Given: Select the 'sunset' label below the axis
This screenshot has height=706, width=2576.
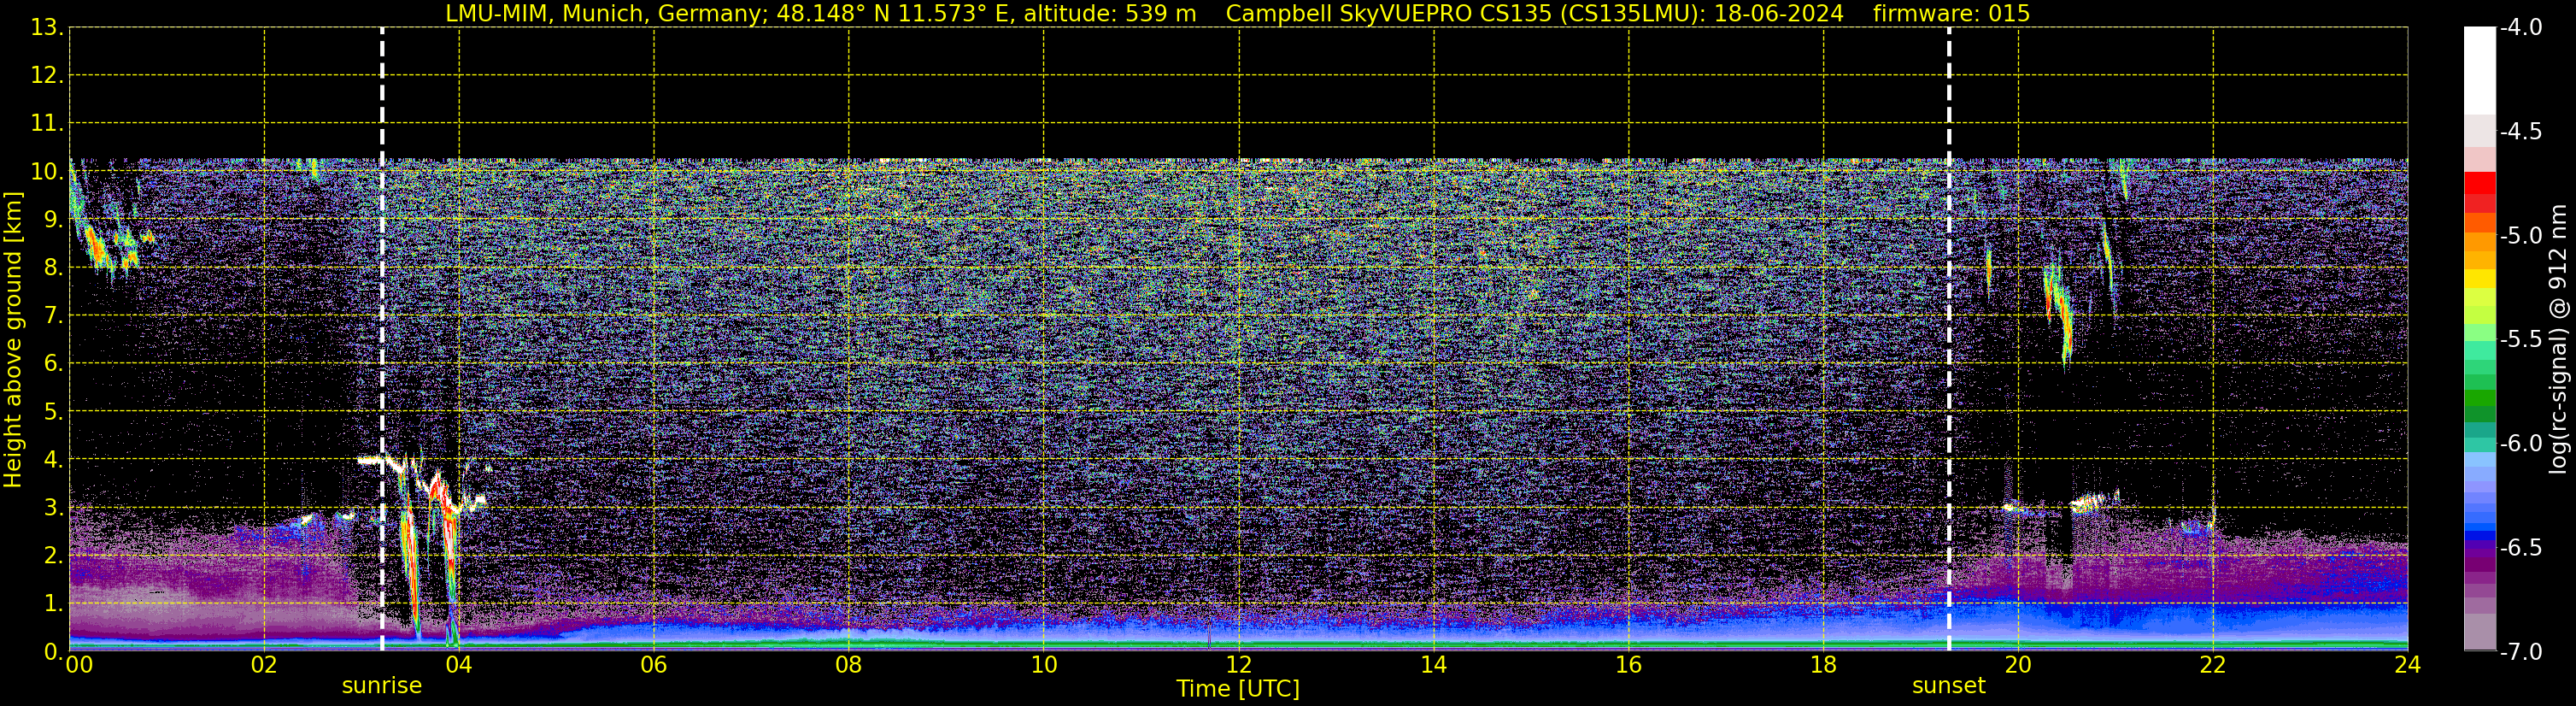Looking at the screenshot, I should coord(1949,686).
